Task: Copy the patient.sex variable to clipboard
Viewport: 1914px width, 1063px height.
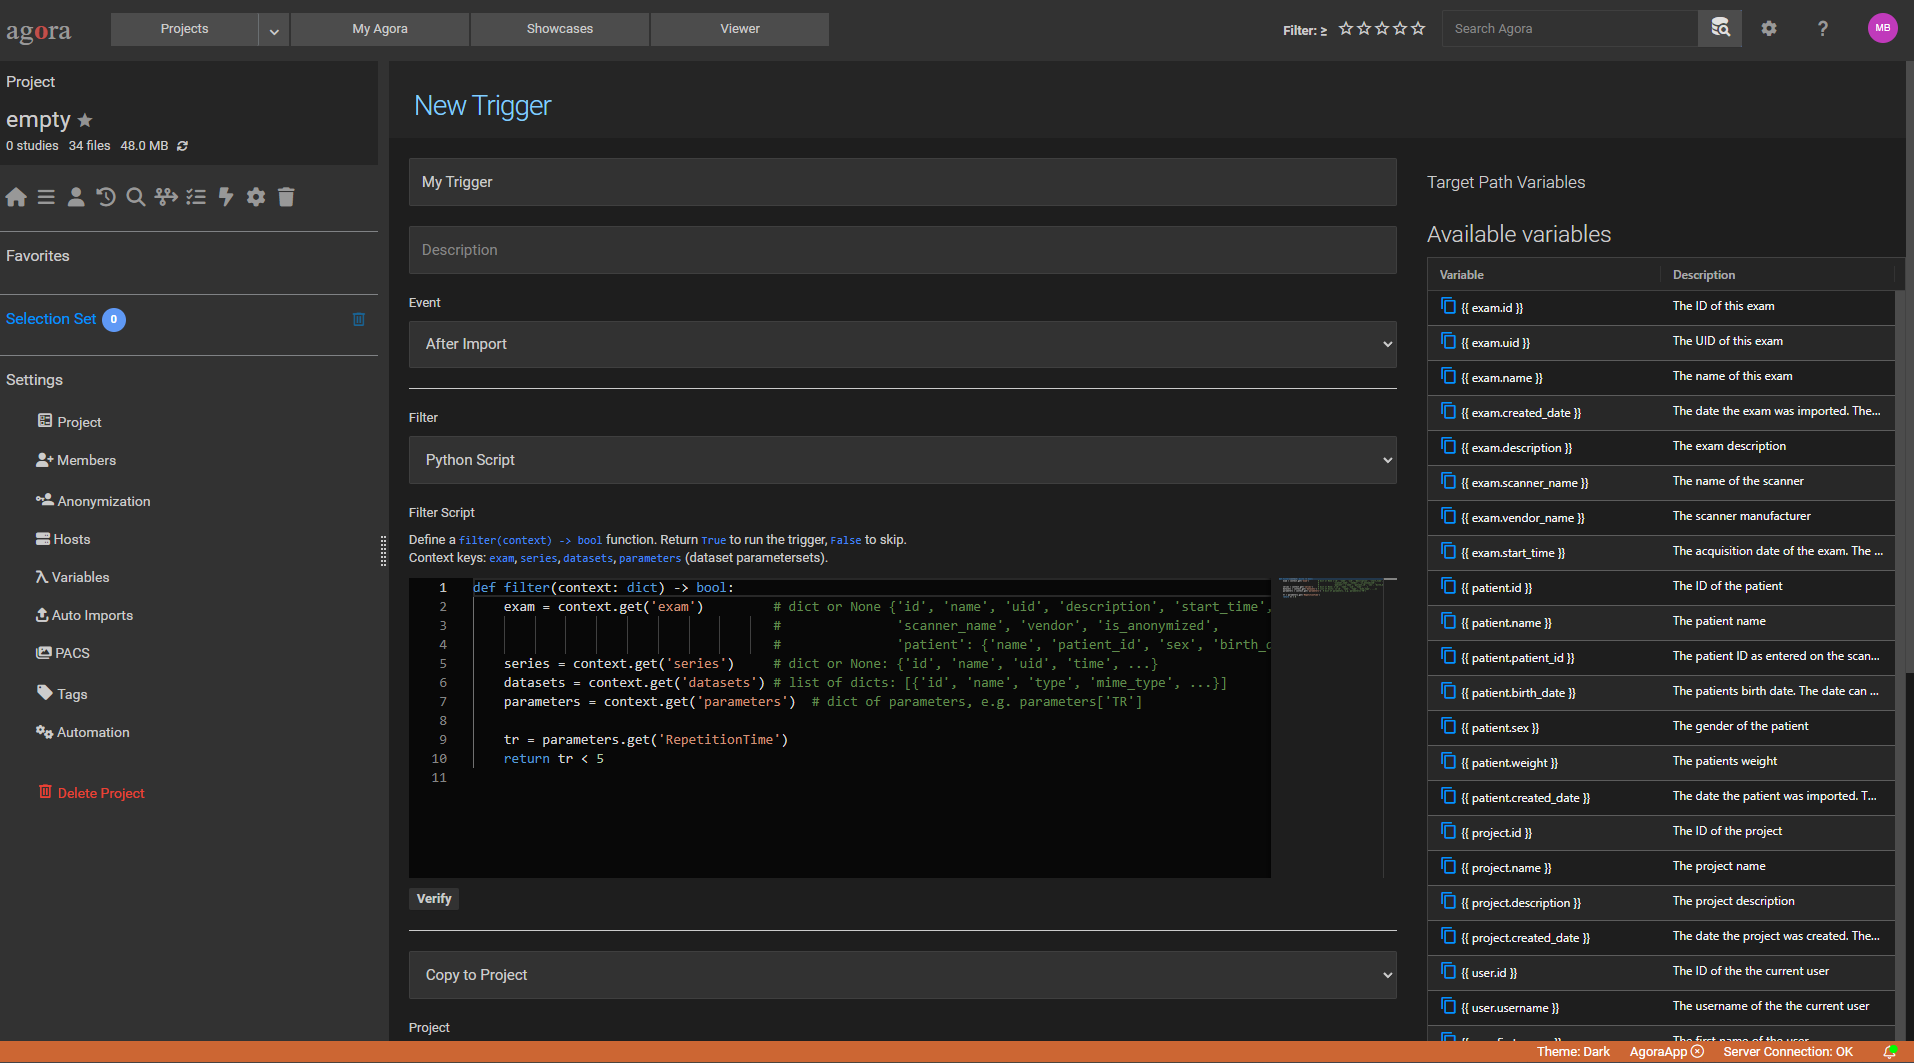Action: pyautogui.click(x=1449, y=727)
